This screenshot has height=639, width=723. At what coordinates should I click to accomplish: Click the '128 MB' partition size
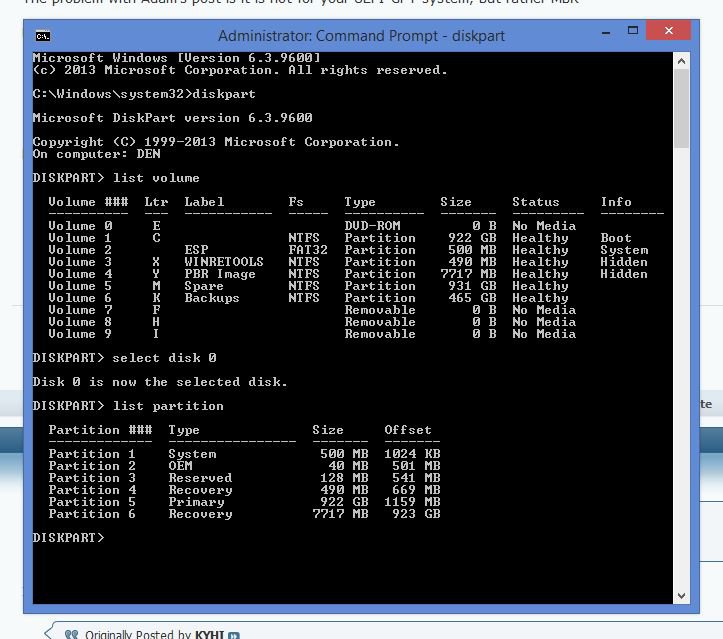tap(344, 478)
